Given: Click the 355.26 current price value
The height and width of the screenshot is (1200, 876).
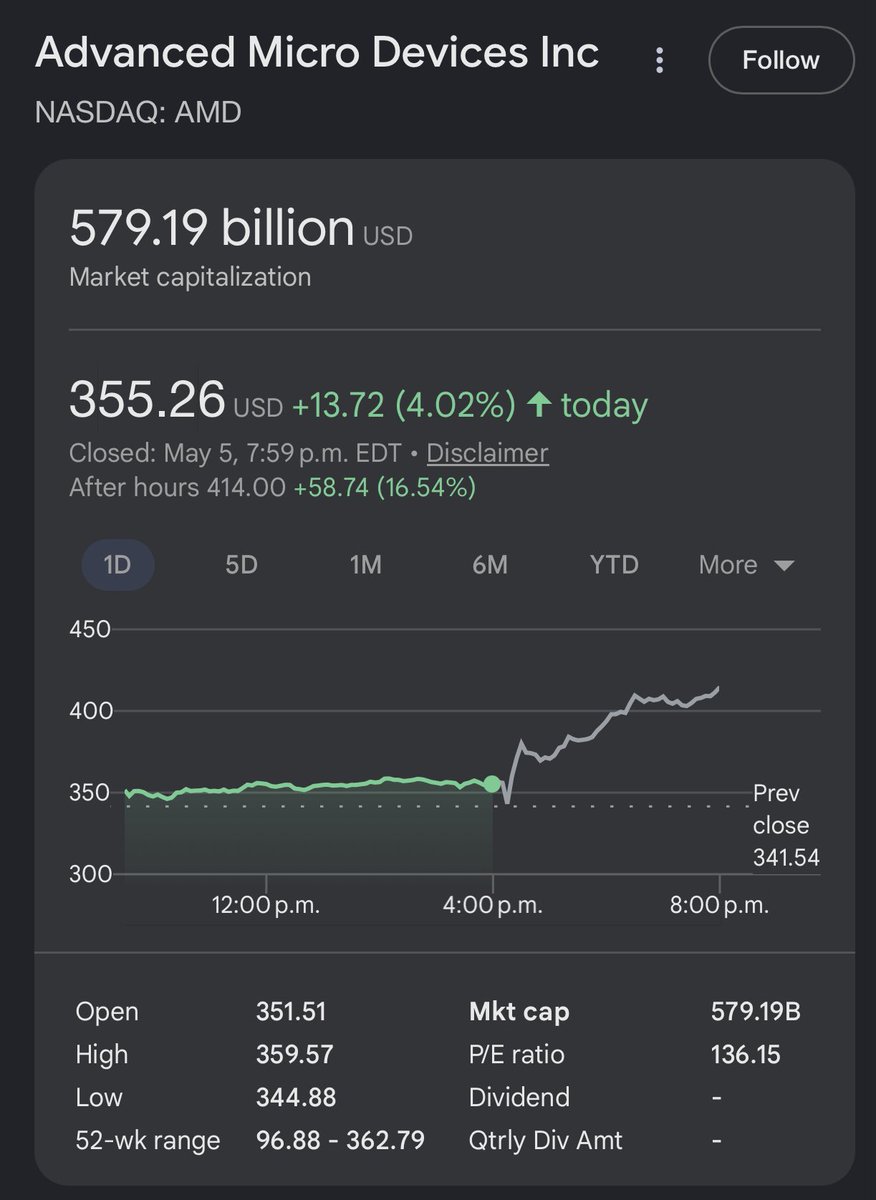Looking at the screenshot, I should (147, 401).
